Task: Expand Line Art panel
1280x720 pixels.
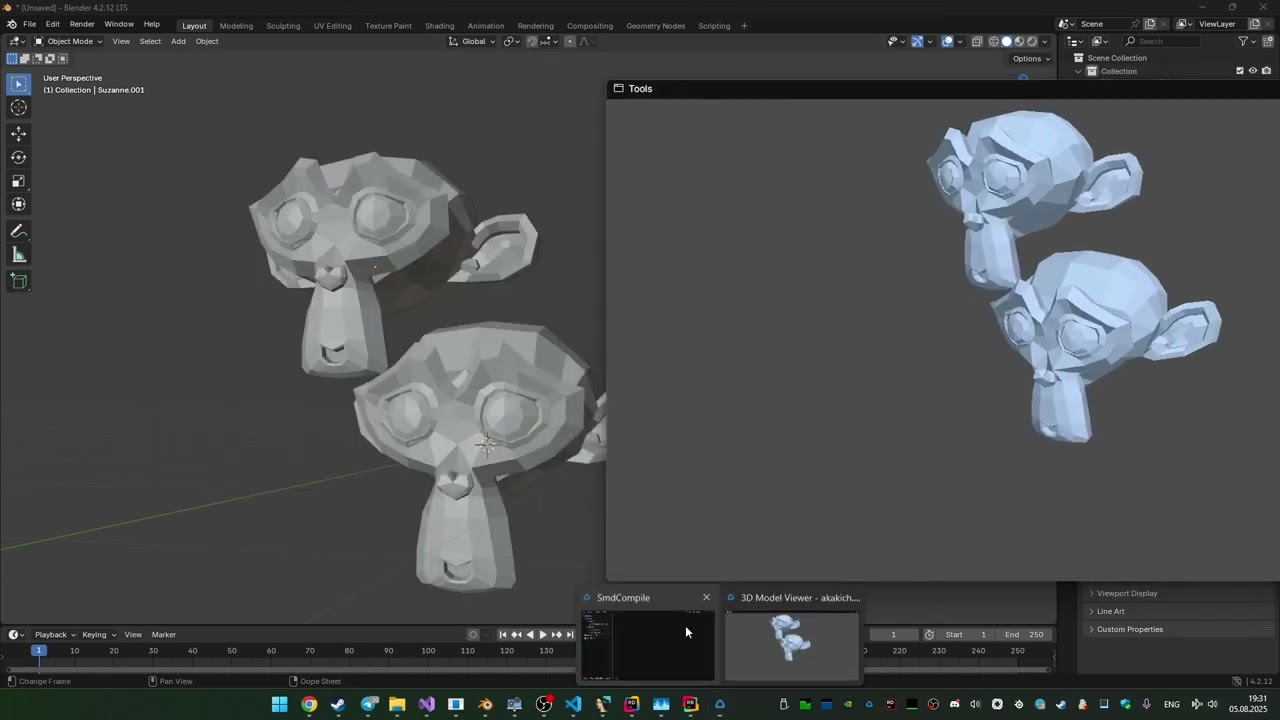Action: (x=1110, y=611)
